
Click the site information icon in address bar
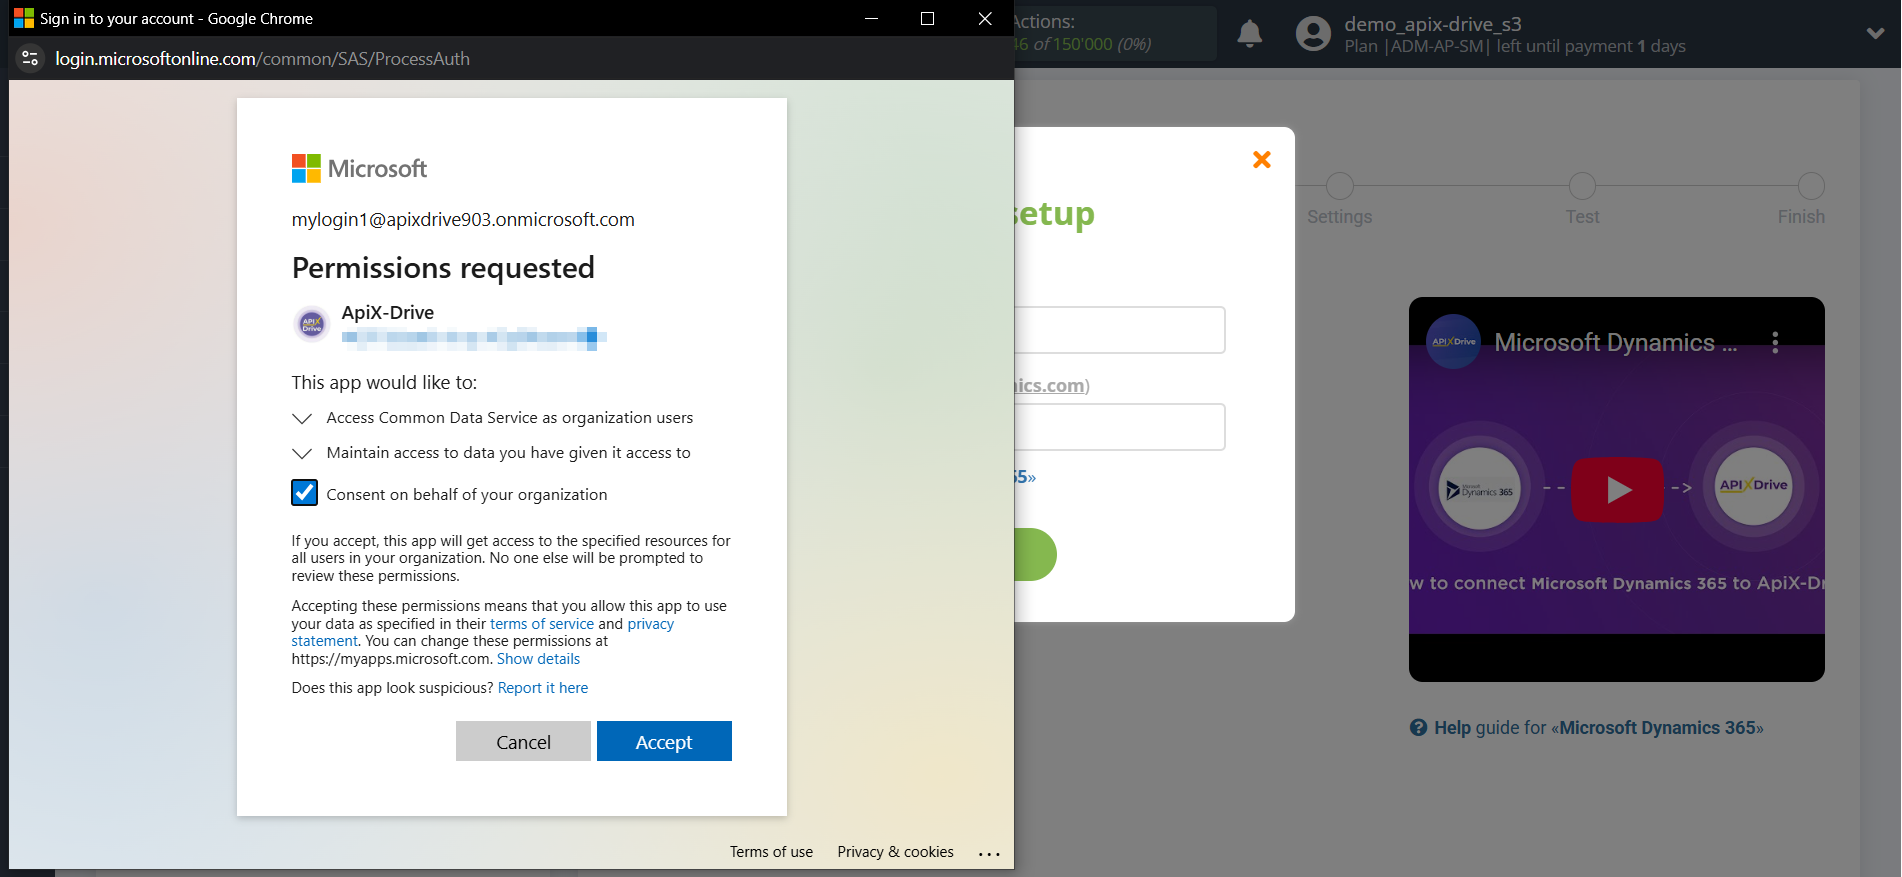coord(30,58)
